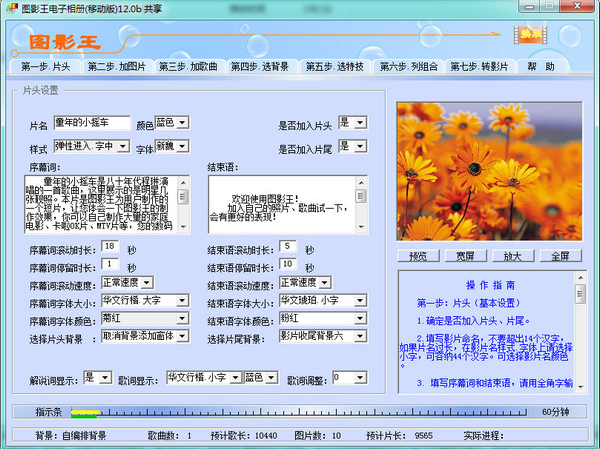The height and width of the screenshot is (449, 600).
Task: Open the 解说词显示 dropdown
Action: coord(106,377)
